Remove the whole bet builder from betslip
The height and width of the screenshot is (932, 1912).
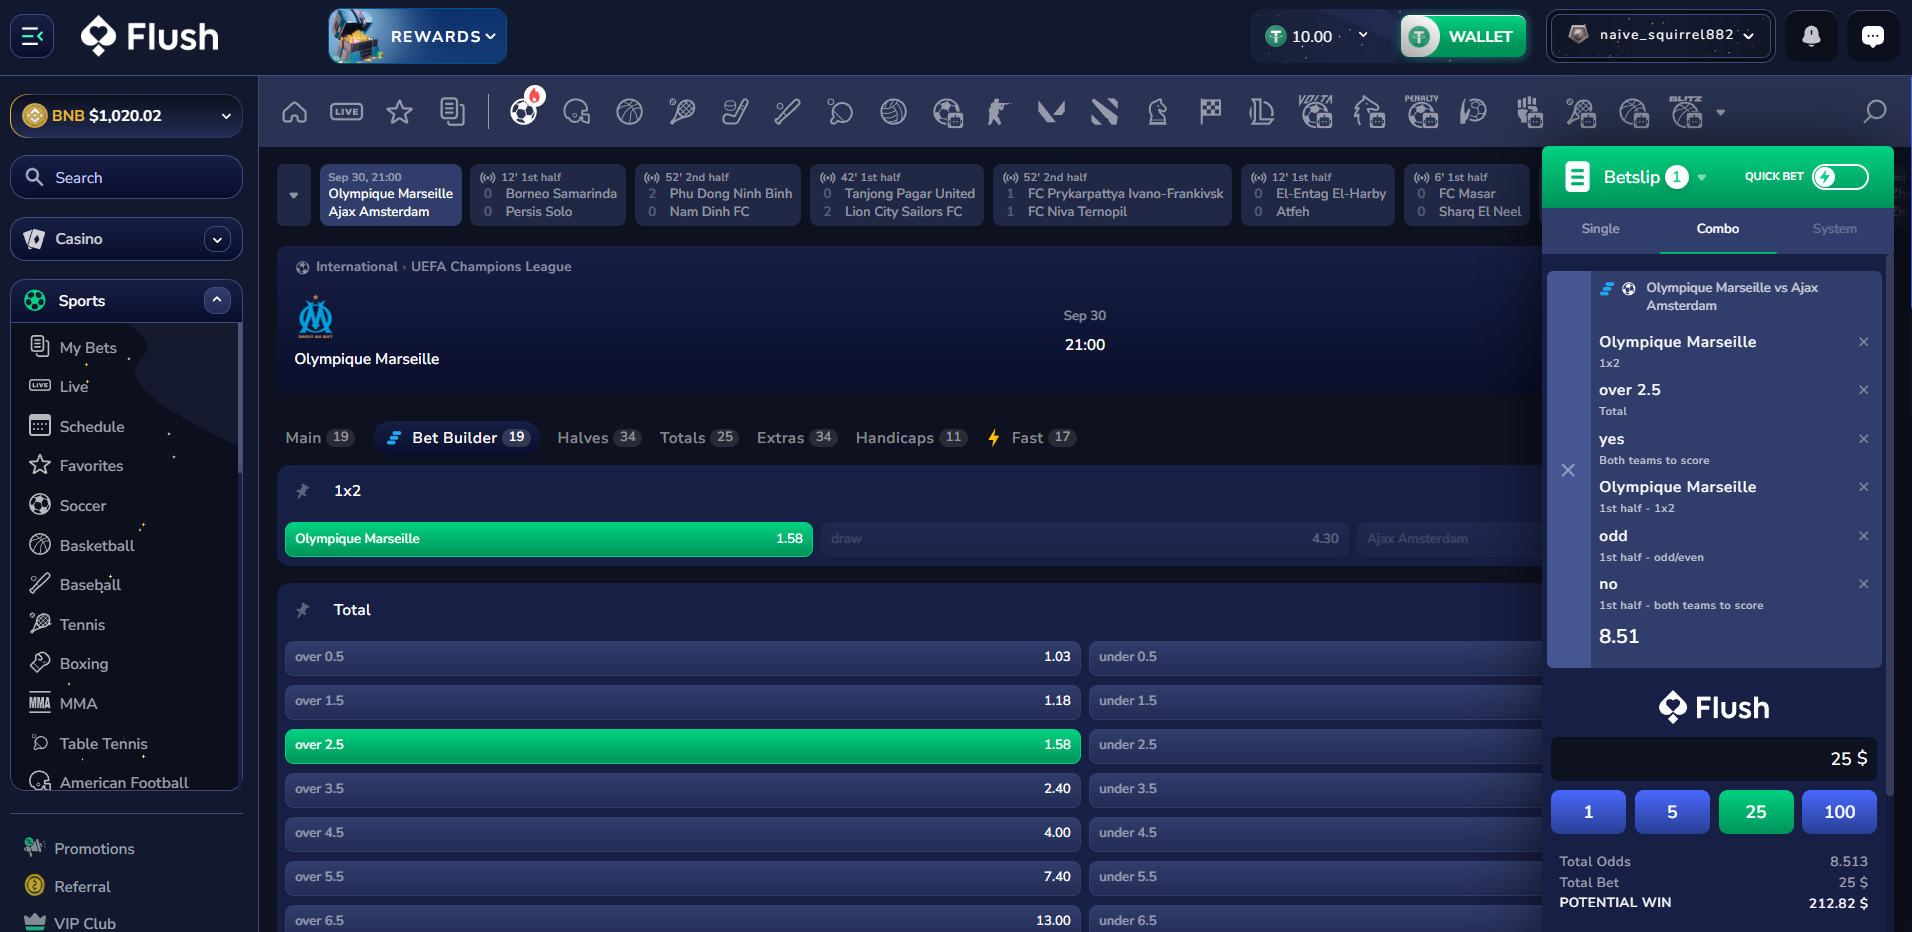coord(1568,470)
